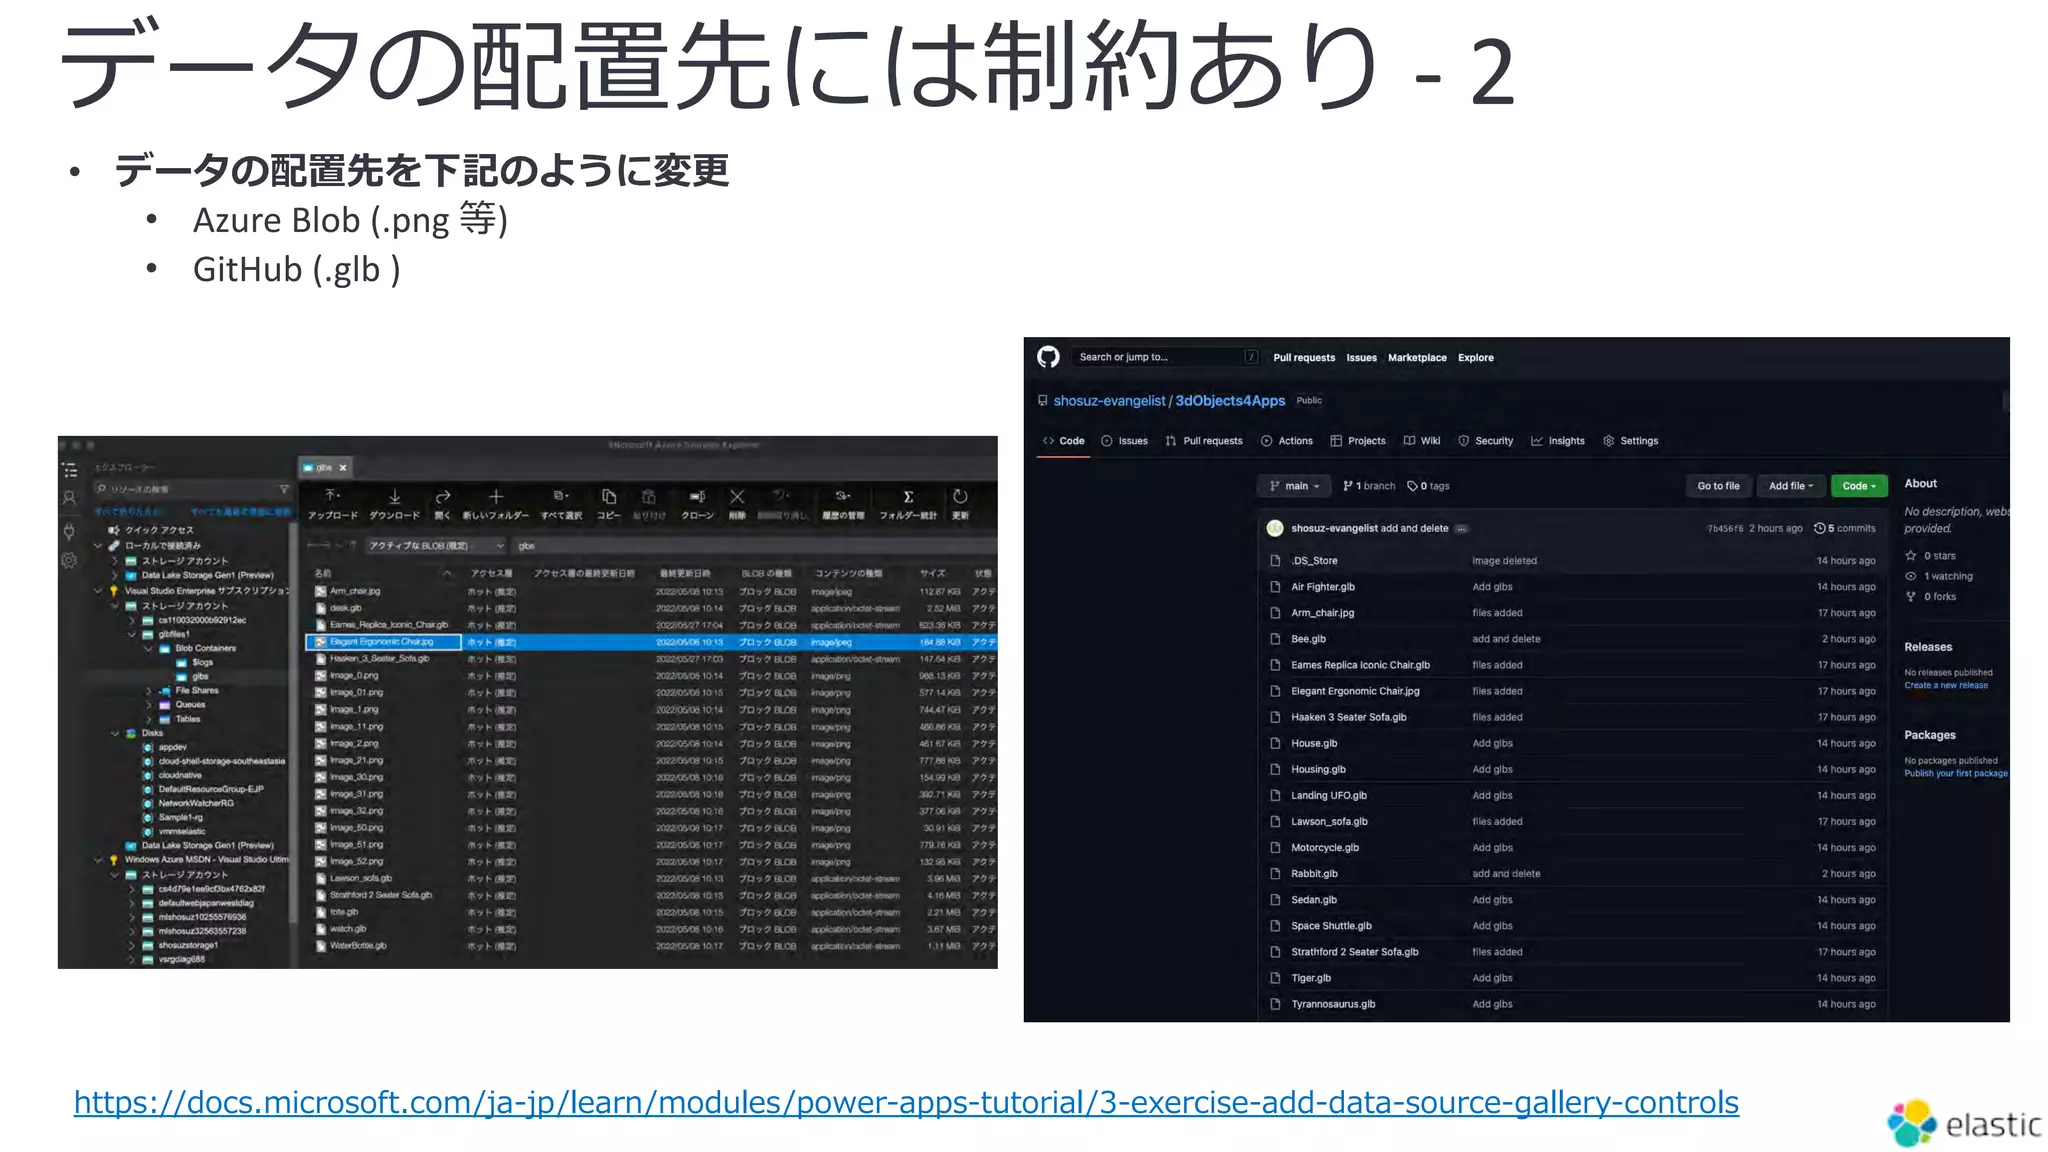Image resolution: width=2048 pixels, height=1152 pixels.
Task: Click the commit author avatar
Action: tap(1275, 528)
